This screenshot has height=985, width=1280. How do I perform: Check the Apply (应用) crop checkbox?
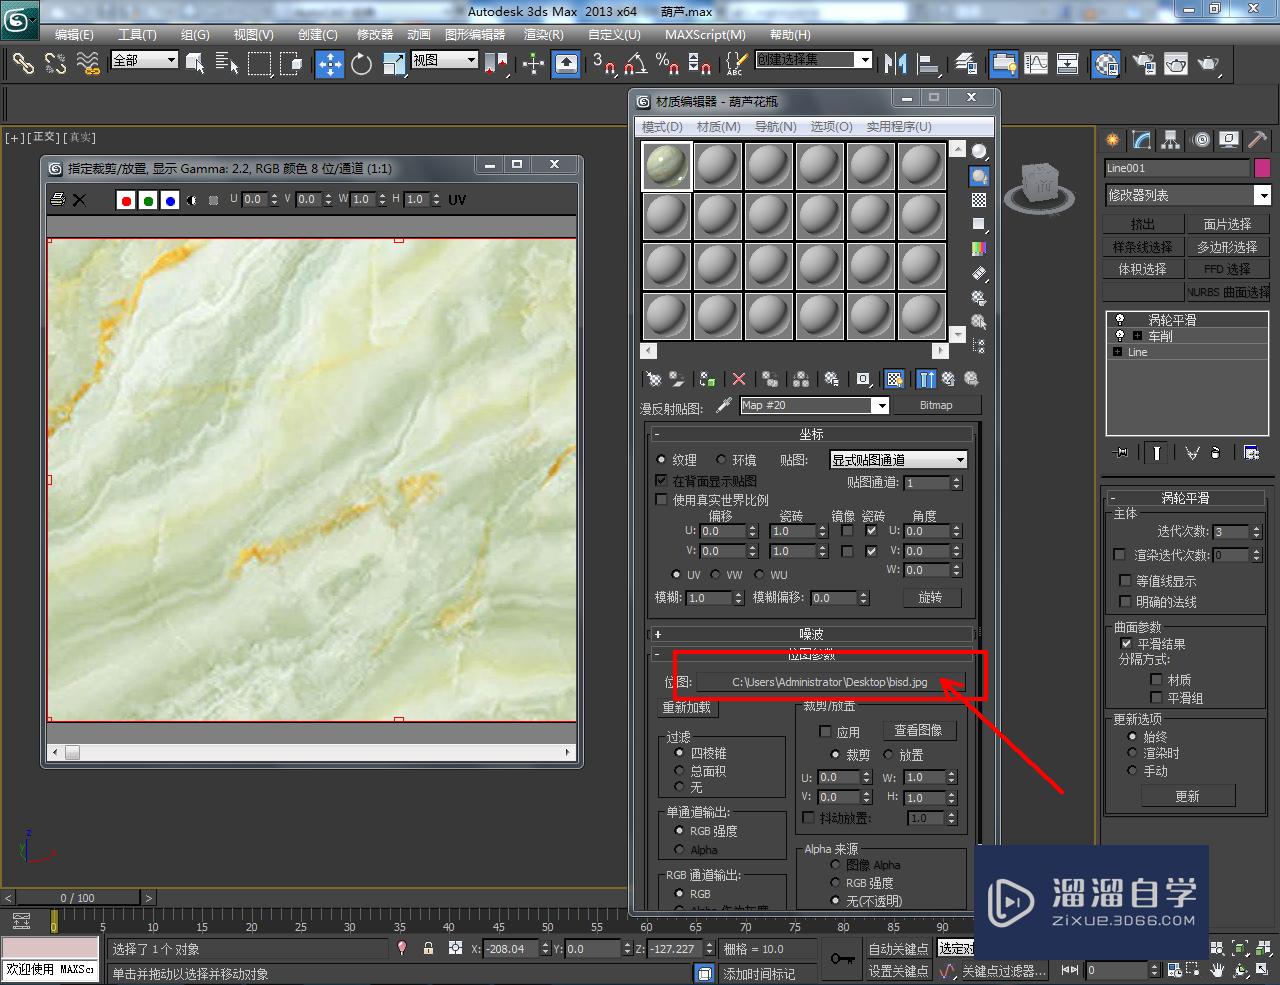[825, 732]
